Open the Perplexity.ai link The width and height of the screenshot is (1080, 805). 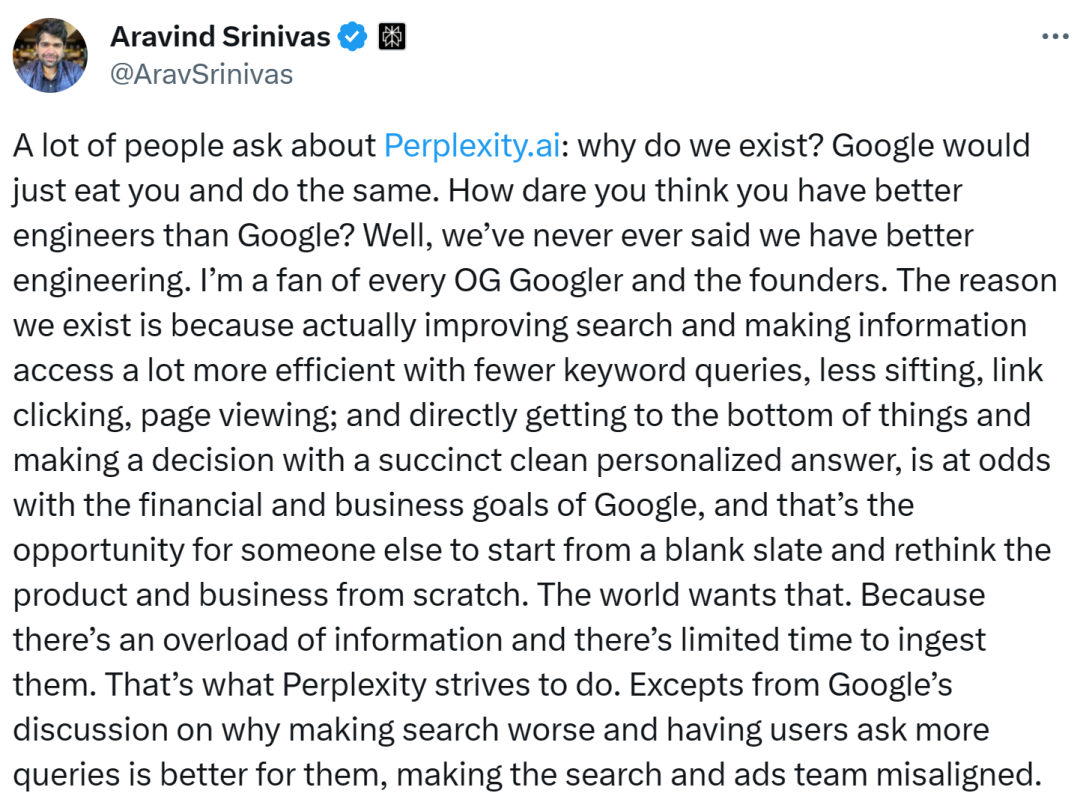click(472, 146)
